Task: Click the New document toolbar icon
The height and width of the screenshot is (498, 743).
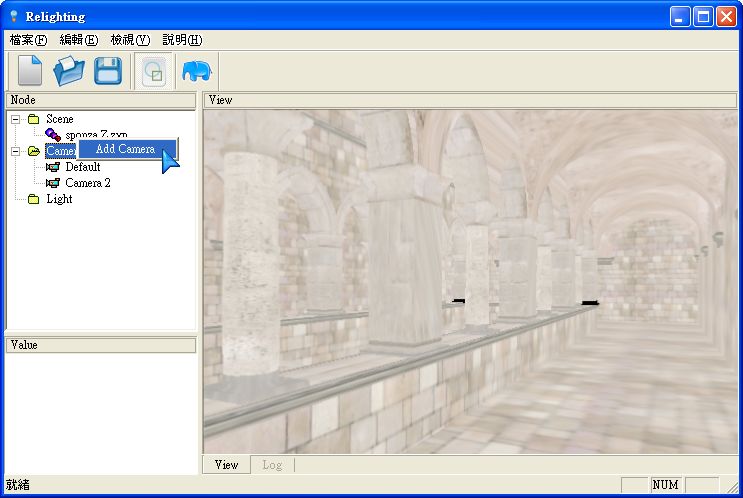Action: [30, 71]
